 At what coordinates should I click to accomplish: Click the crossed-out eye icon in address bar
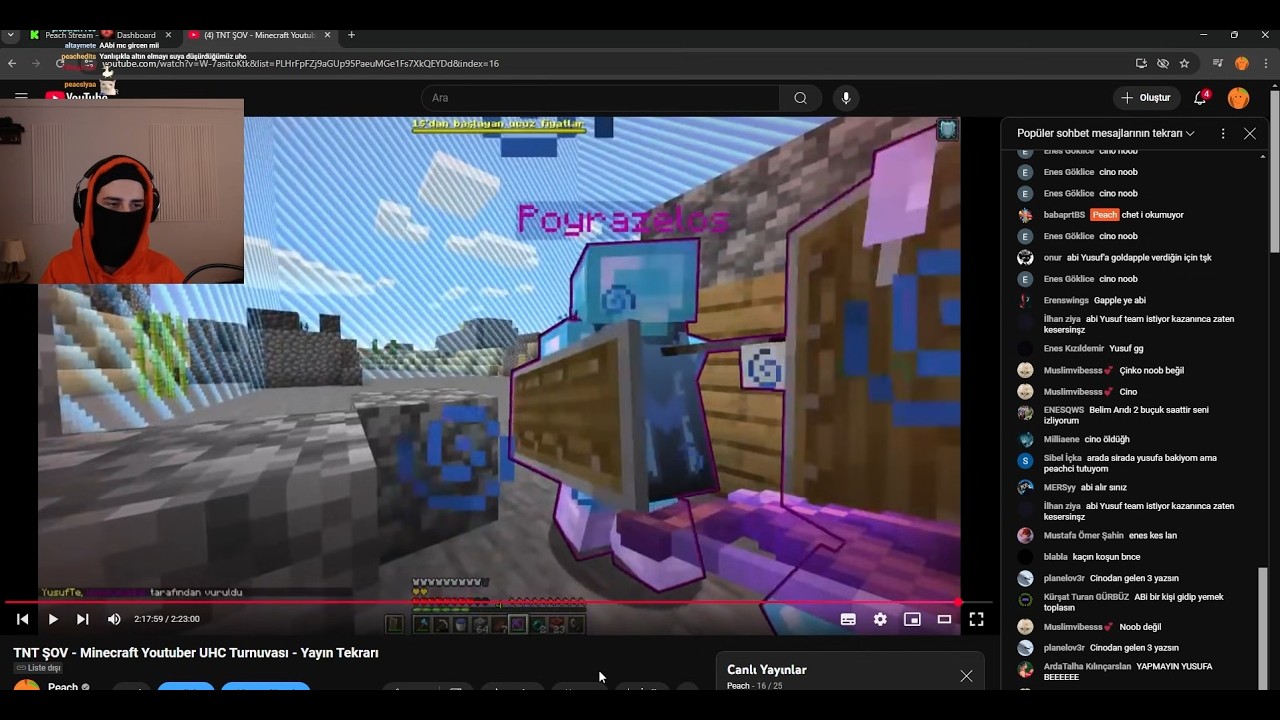coord(1163,63)
